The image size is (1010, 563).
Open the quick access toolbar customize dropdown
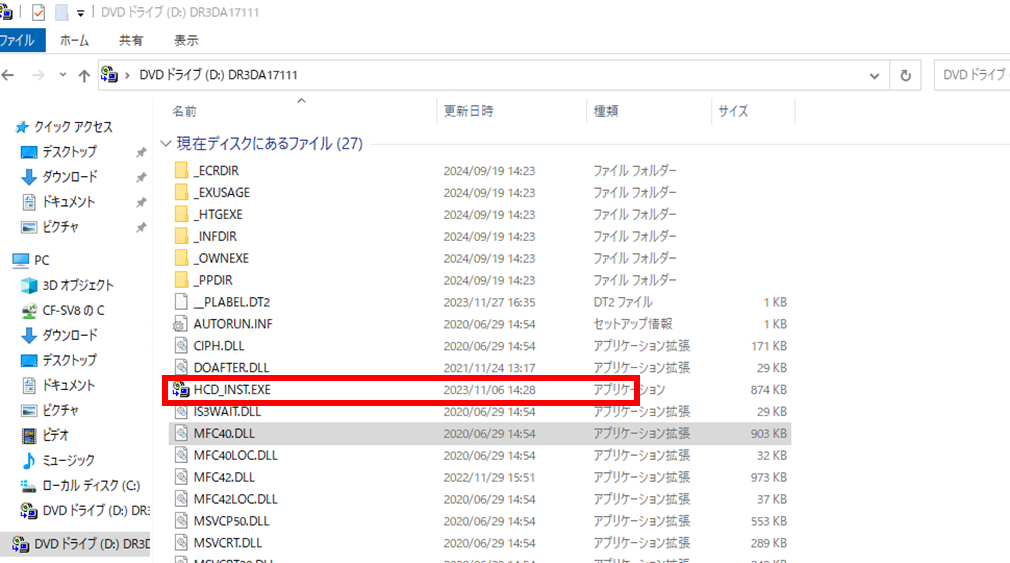pyautogui.click(x=80, y=14)
